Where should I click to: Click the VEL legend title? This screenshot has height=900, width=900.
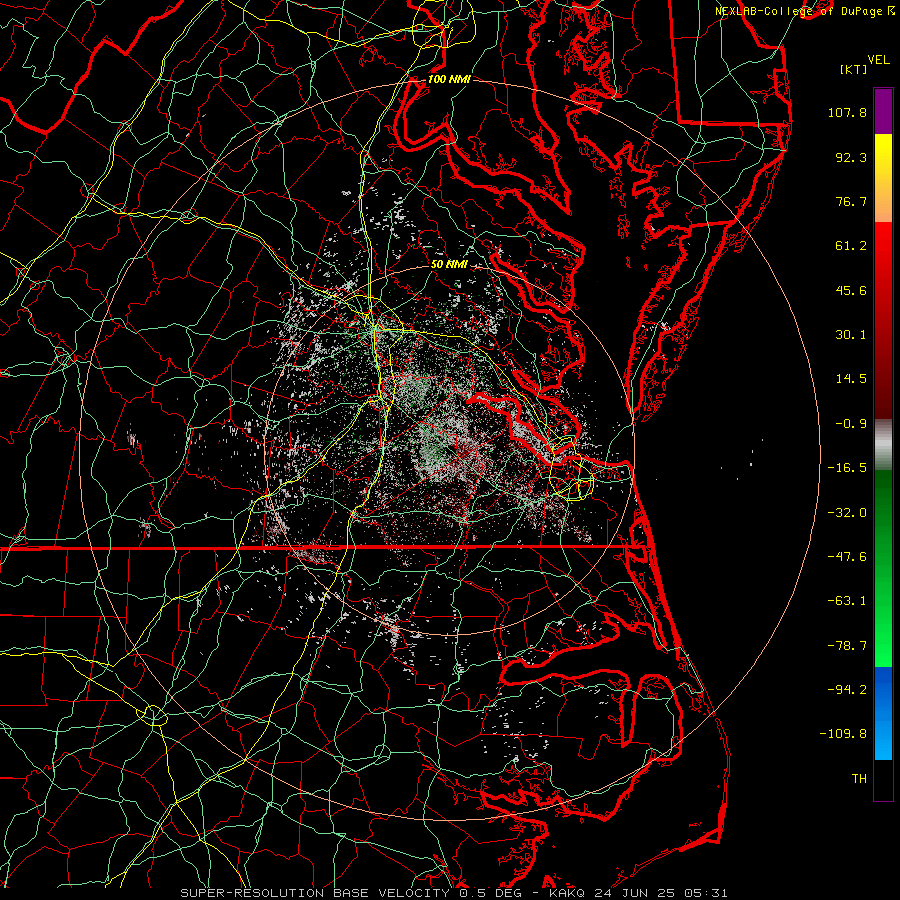click(x=878, y=60)
